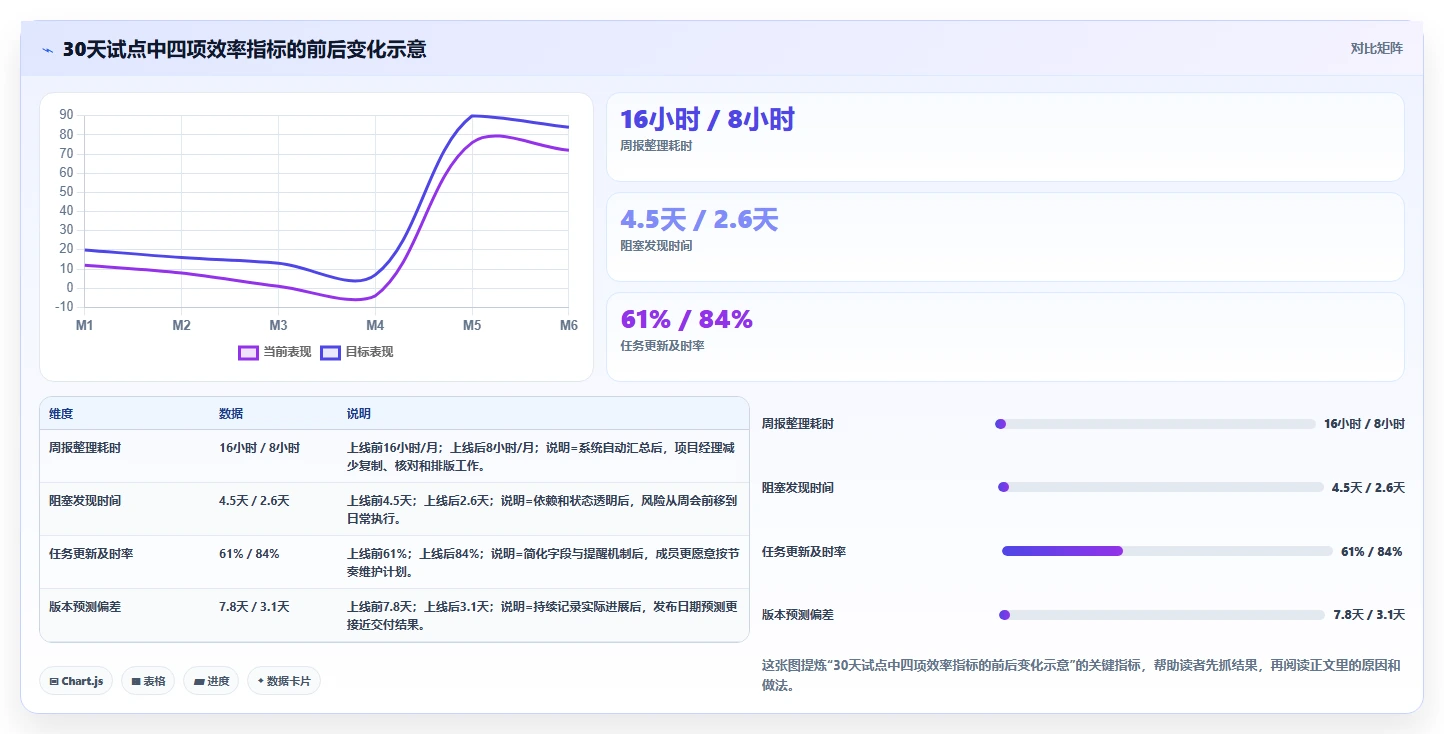Image resolution: width=1444 pixels, height=734 pixels.
Task: Click the 对比矩阵 label in header
Action: [x=1376, y=49]
